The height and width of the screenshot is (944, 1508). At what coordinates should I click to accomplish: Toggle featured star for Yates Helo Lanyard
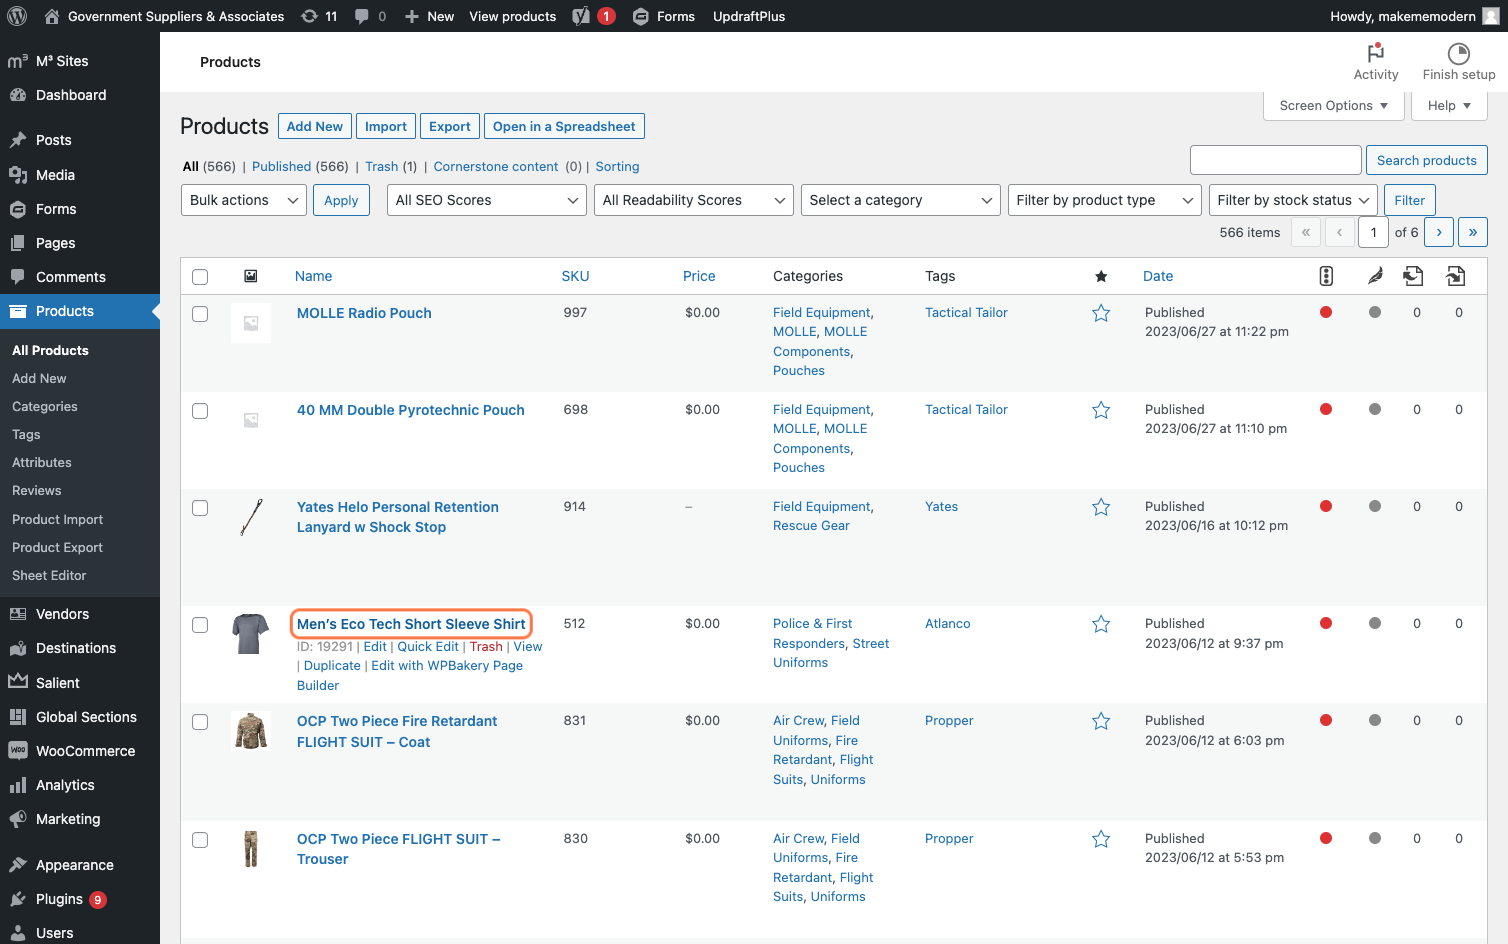click(x=1101, y=507)
